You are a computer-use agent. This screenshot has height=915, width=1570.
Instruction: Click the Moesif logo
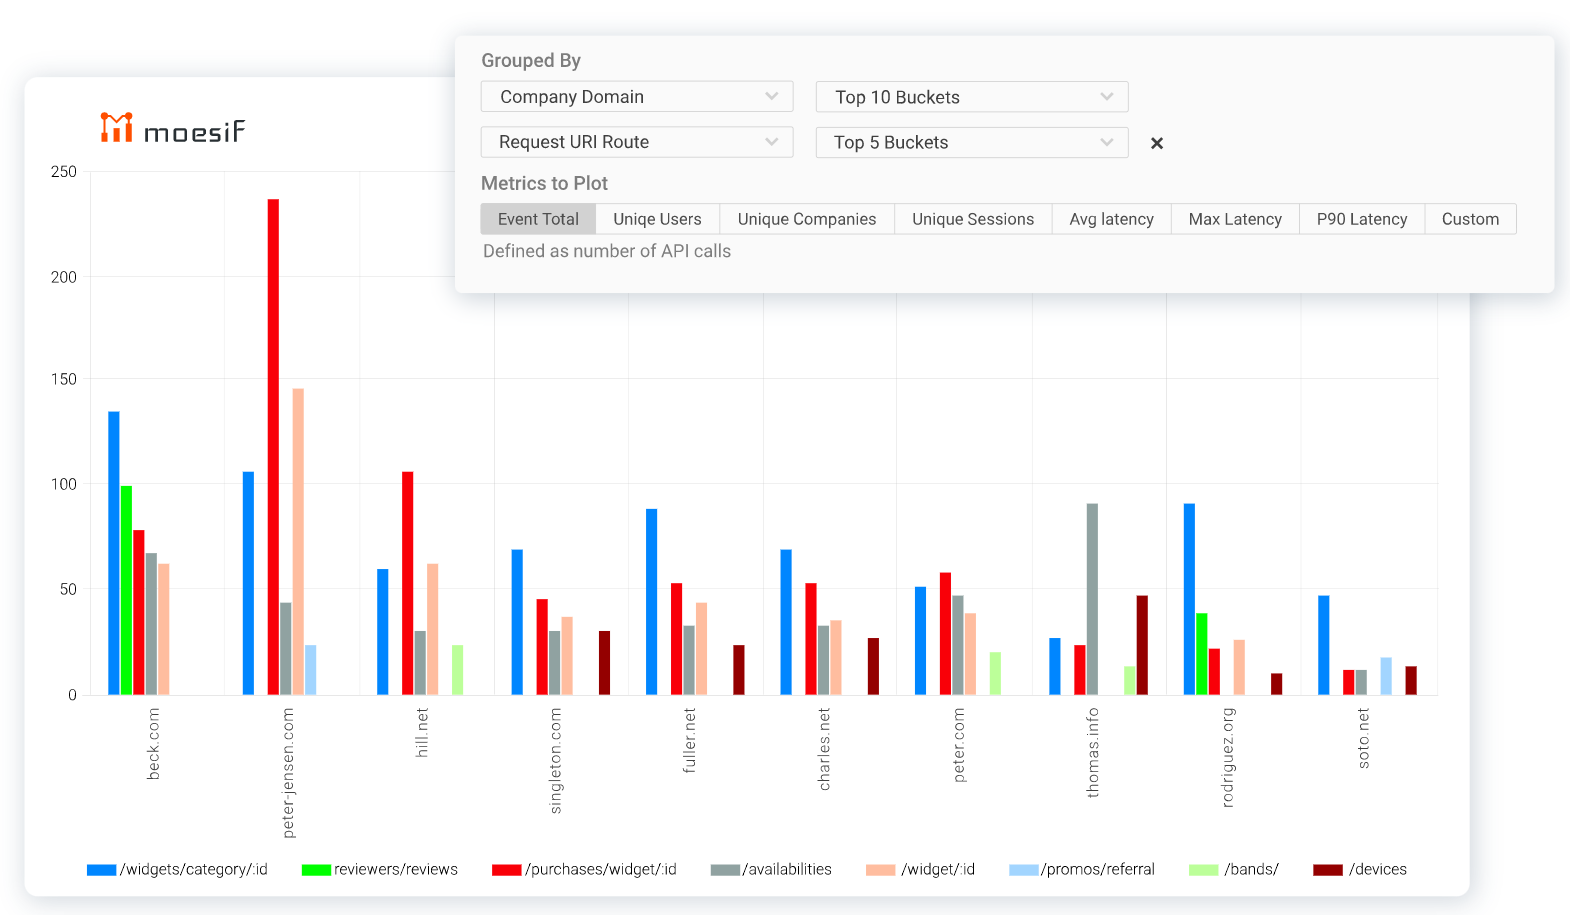(x=172, y=128)
